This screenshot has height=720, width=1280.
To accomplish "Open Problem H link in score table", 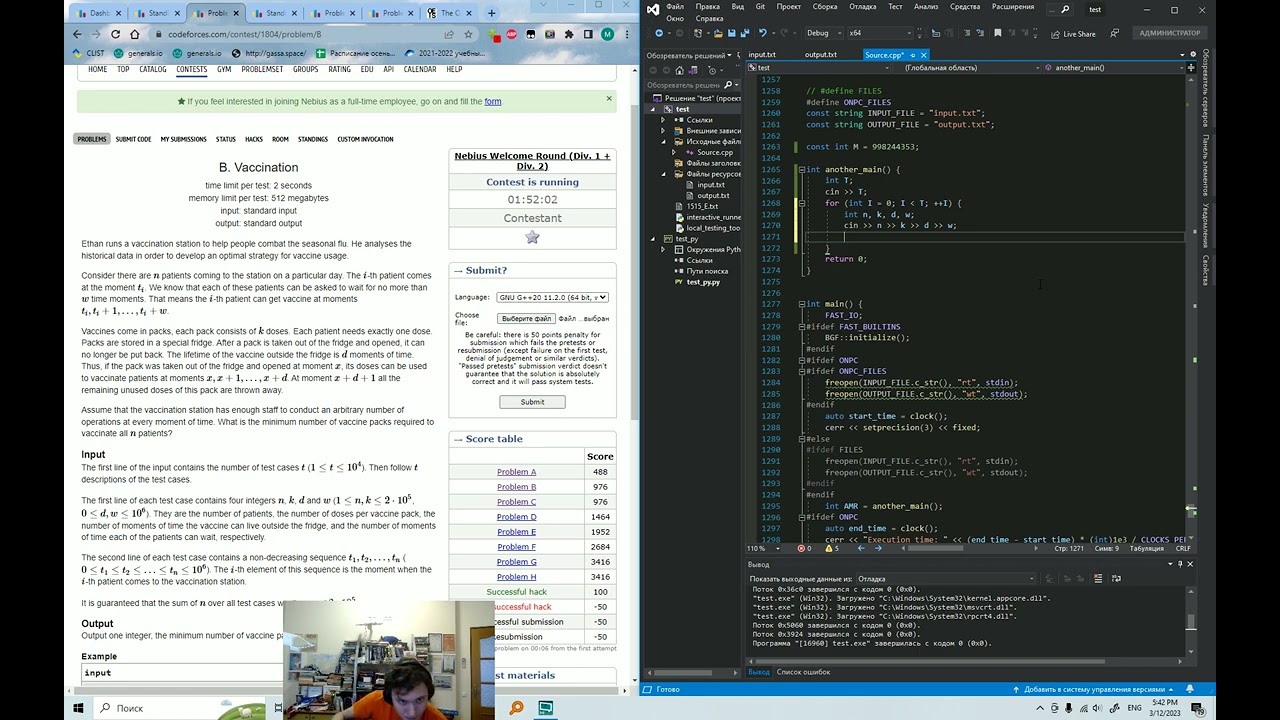I will (x=516, y=577).
